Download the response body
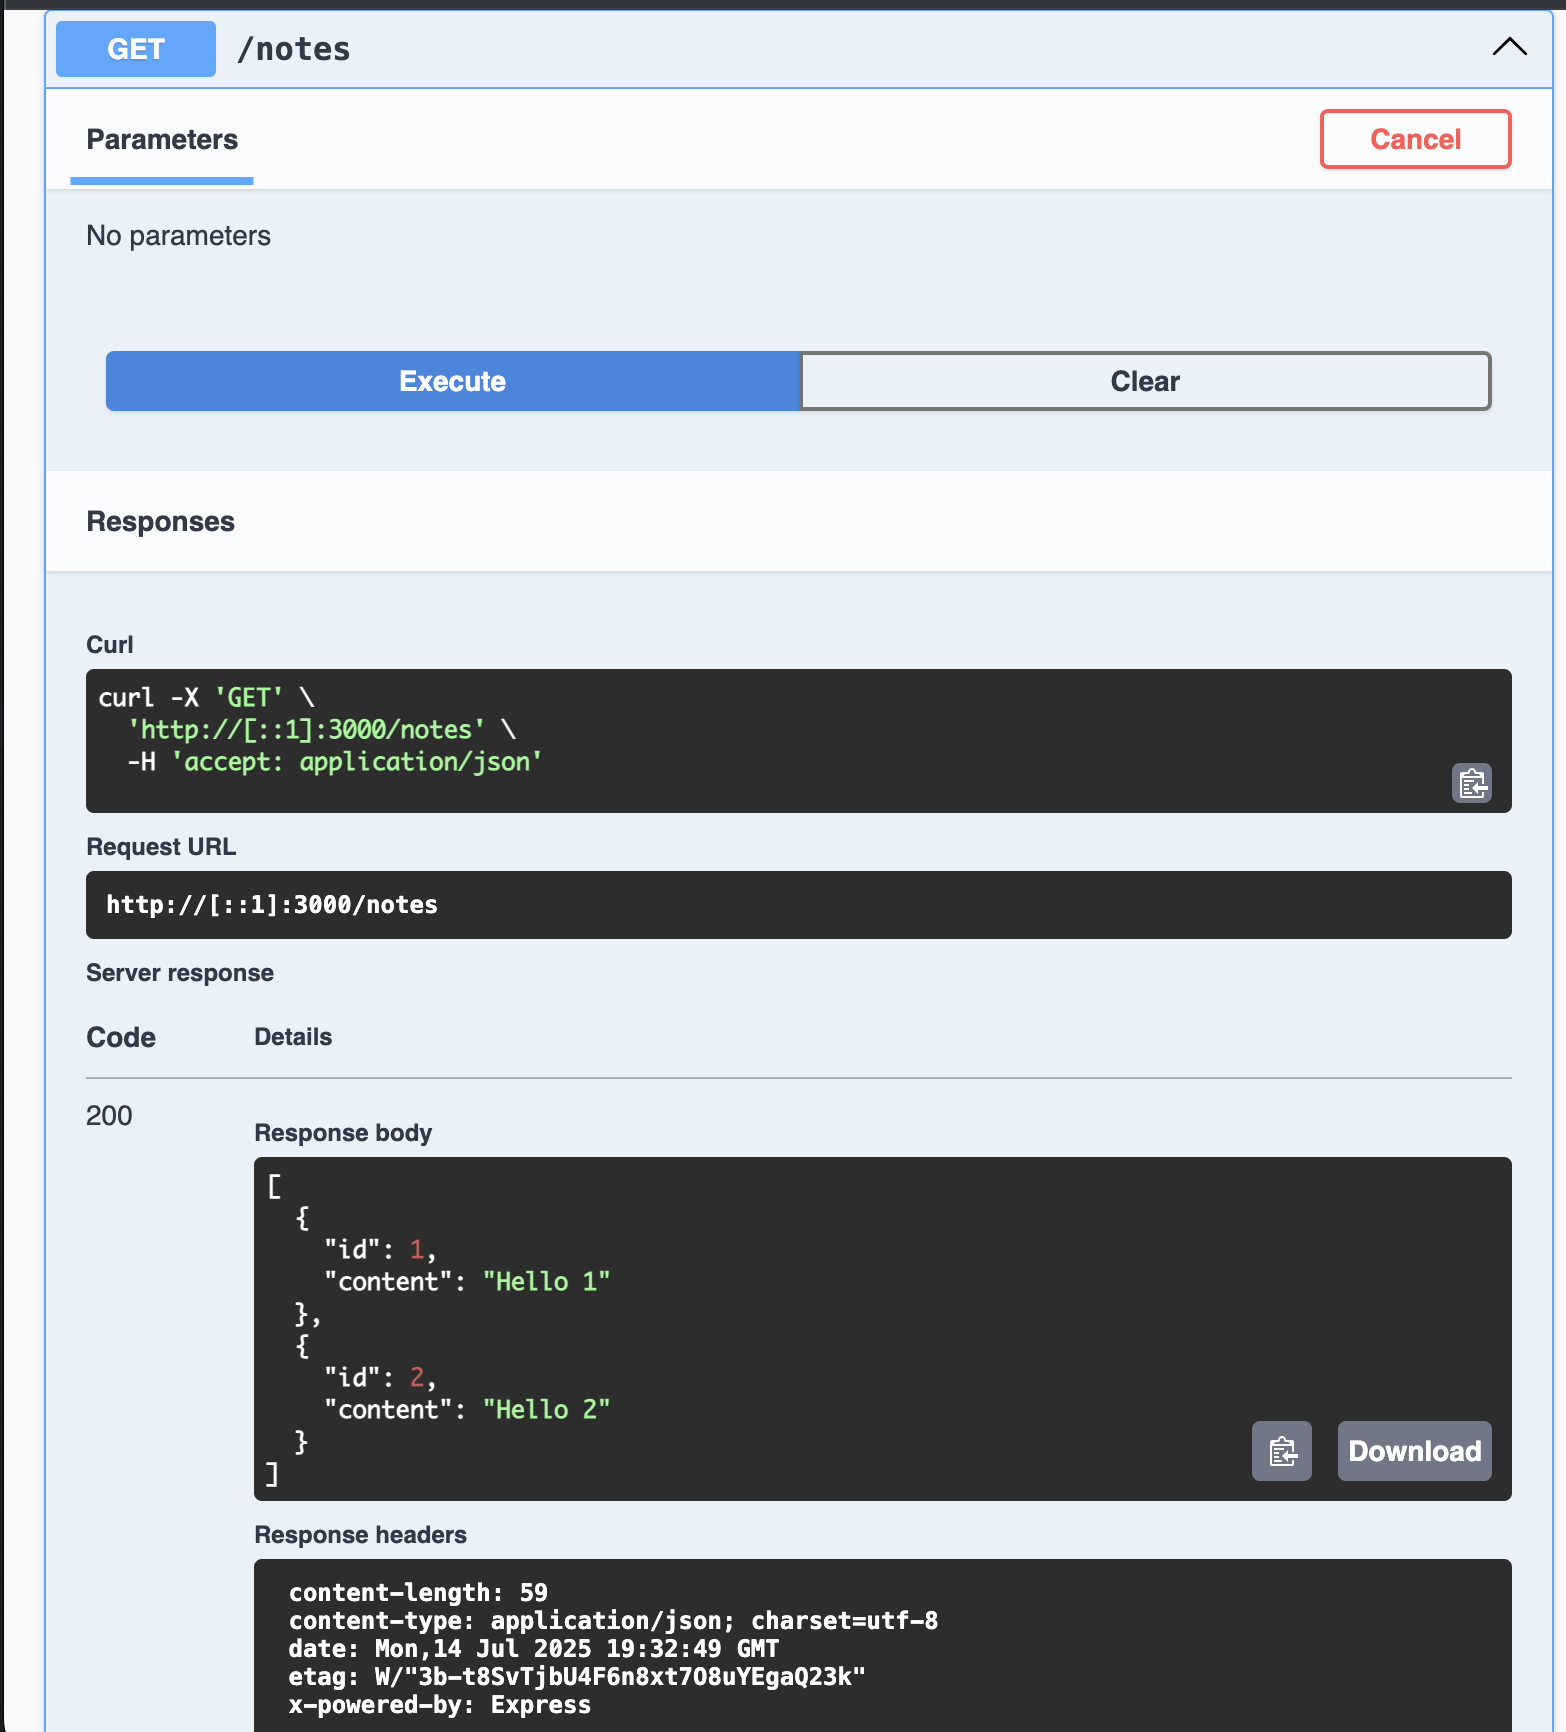This screenshot has width=1566, height=1732. pos(1414,1451)
